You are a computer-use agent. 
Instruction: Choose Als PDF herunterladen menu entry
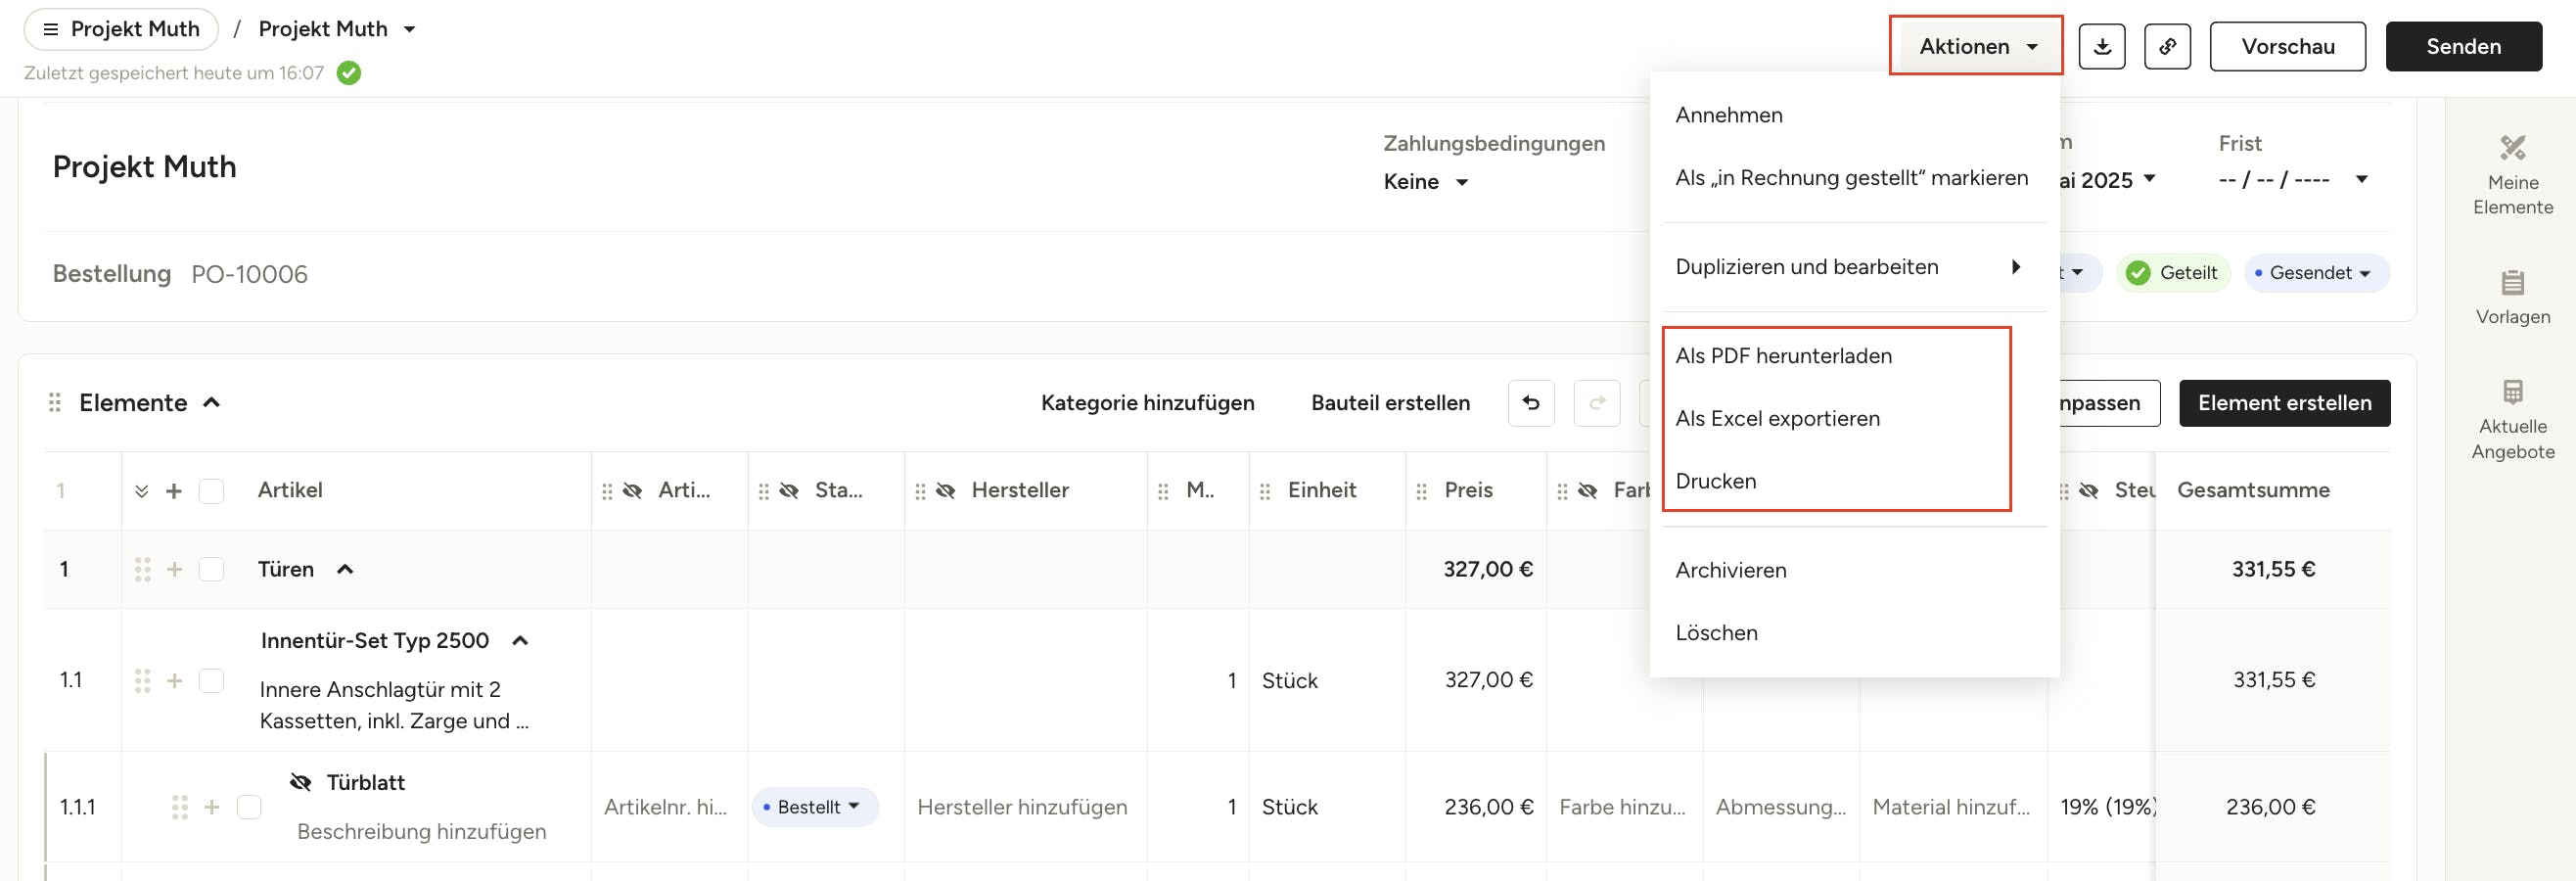(x=1783, y=356)
